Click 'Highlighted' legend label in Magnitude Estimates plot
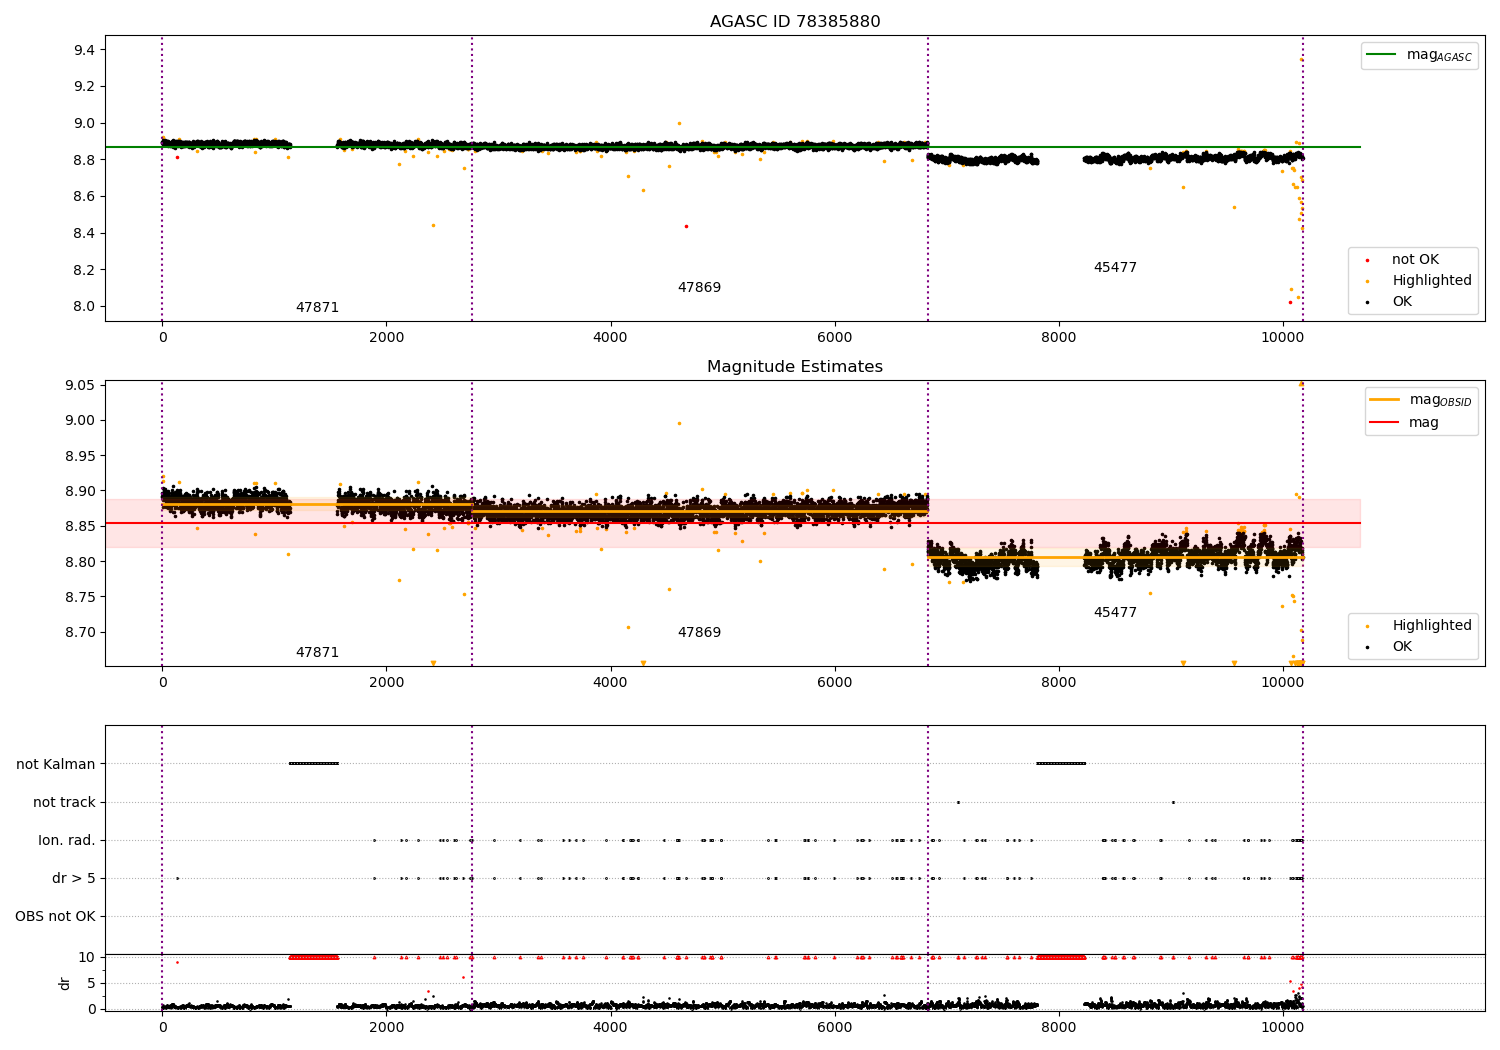The height and width of the screenshot is (1050, 1500). click(1432, 626)
